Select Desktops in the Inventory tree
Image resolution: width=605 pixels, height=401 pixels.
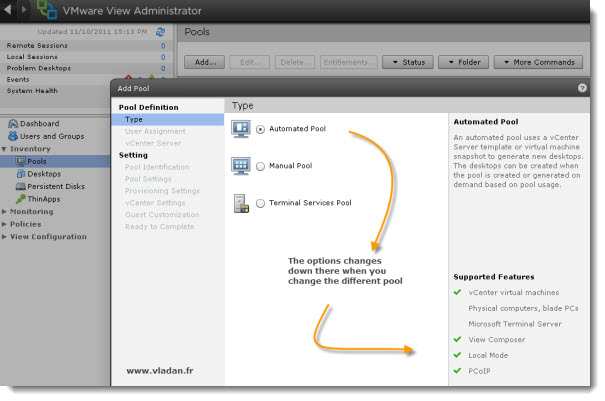(x=44, y=174)
